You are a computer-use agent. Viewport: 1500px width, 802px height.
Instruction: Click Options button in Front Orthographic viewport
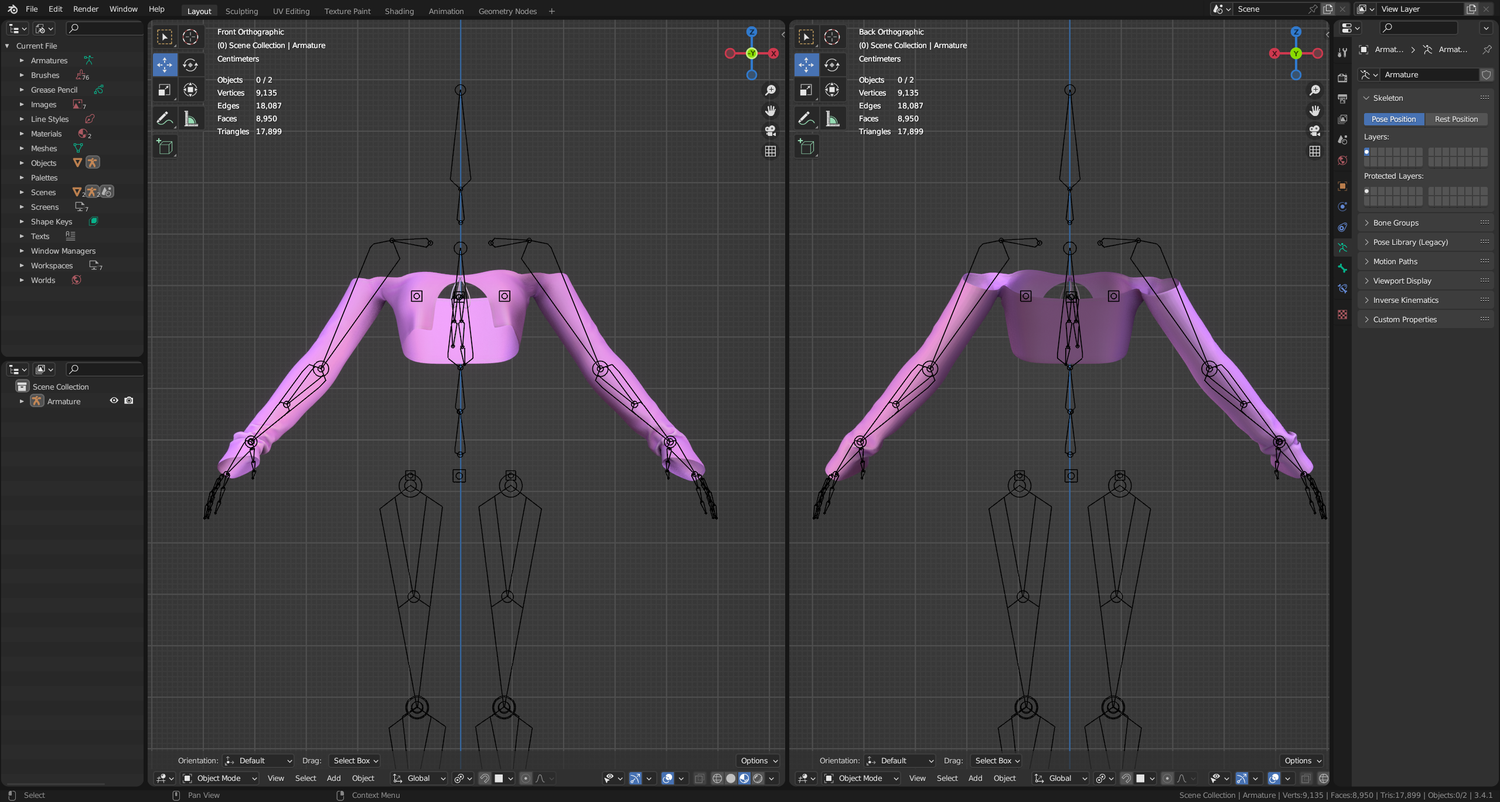759,761
